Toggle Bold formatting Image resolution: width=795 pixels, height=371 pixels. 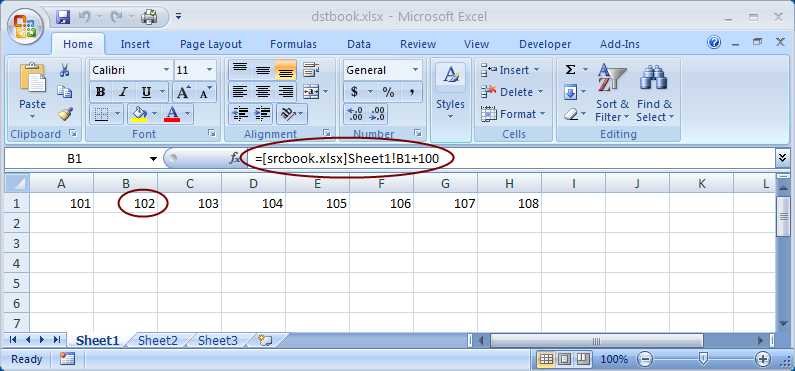[x=100, y=92]
